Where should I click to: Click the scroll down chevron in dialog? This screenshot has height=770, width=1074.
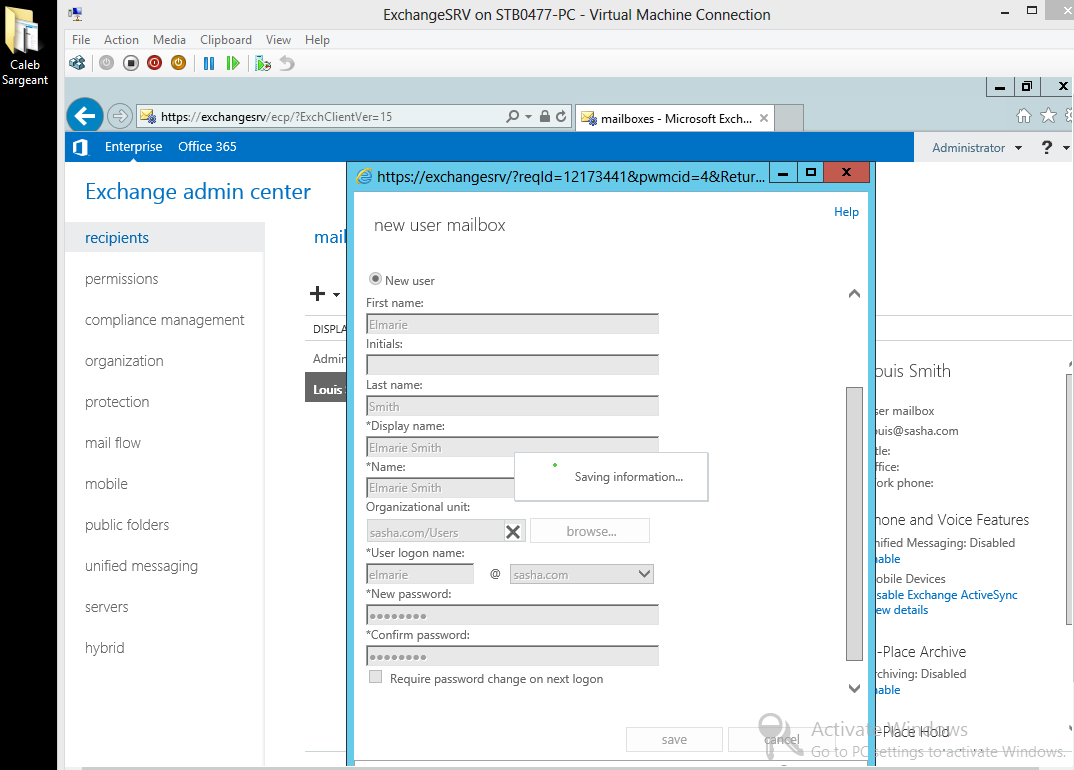(x=854, y=688)
